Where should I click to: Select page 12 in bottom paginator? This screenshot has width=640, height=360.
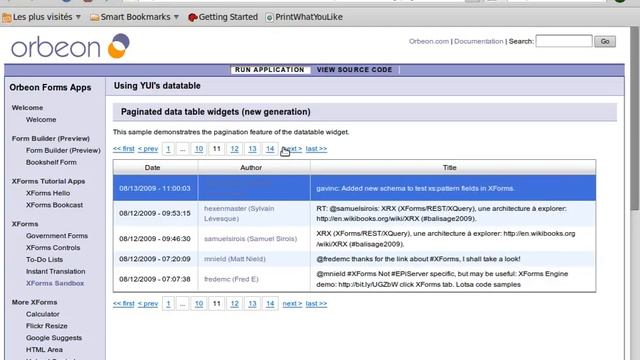(234, 304)
